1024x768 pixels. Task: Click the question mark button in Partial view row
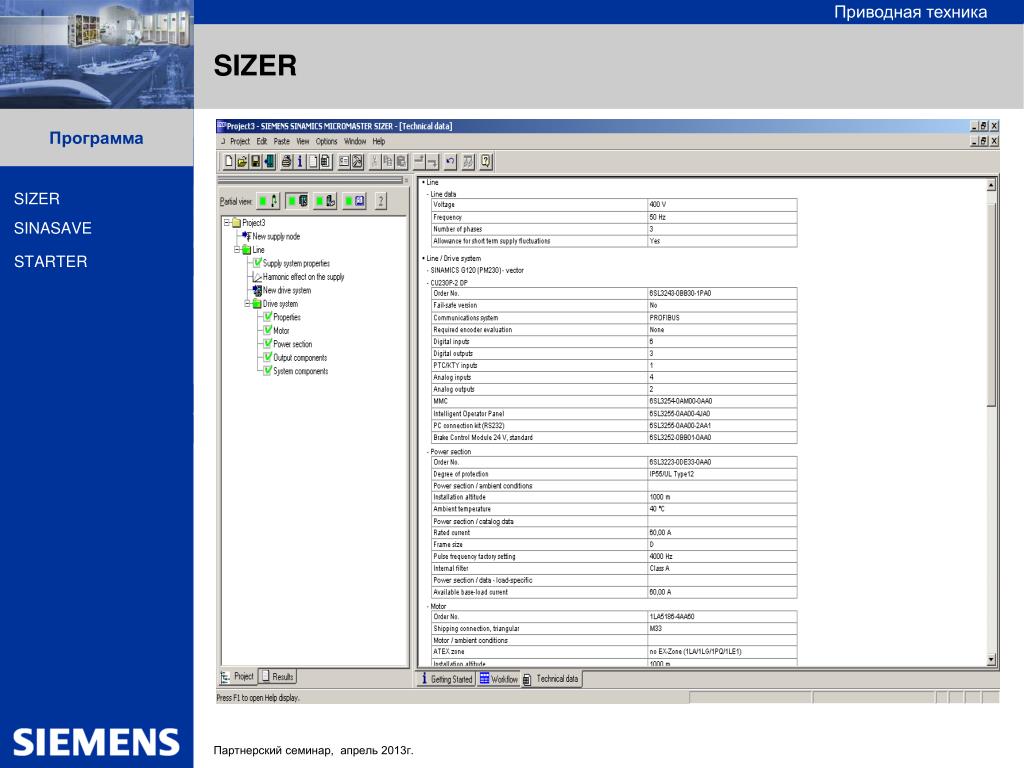pos(381,201)
